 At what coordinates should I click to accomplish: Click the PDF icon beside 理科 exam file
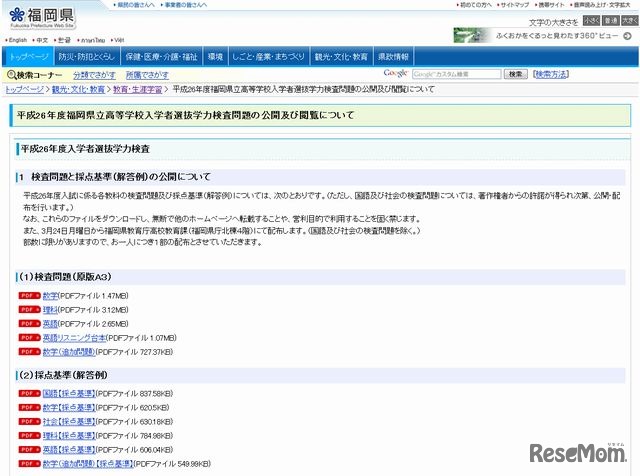click(x=29, y=309)
